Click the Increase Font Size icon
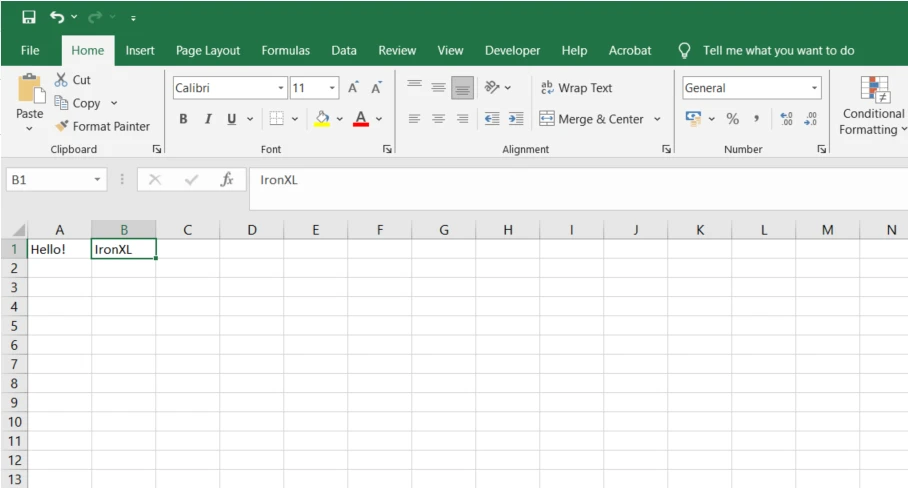This screenshot has width=908, height=488. point(353,88)
